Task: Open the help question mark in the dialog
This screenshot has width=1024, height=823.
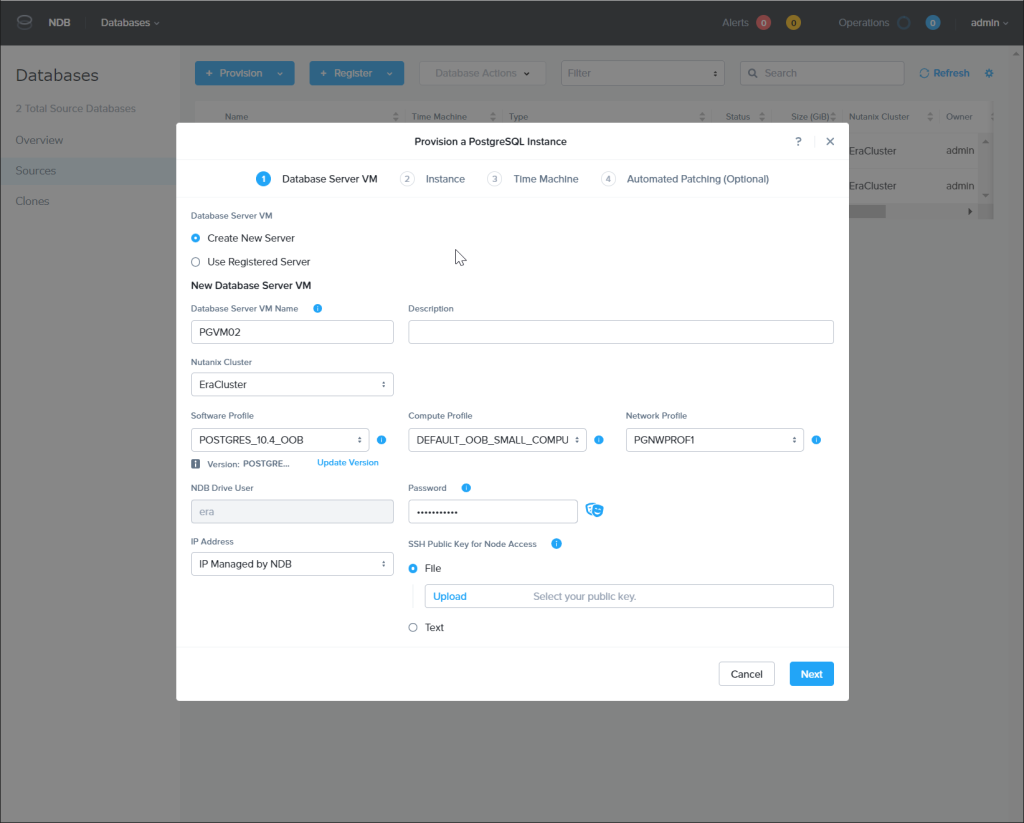Action: [x=798, y=142]
